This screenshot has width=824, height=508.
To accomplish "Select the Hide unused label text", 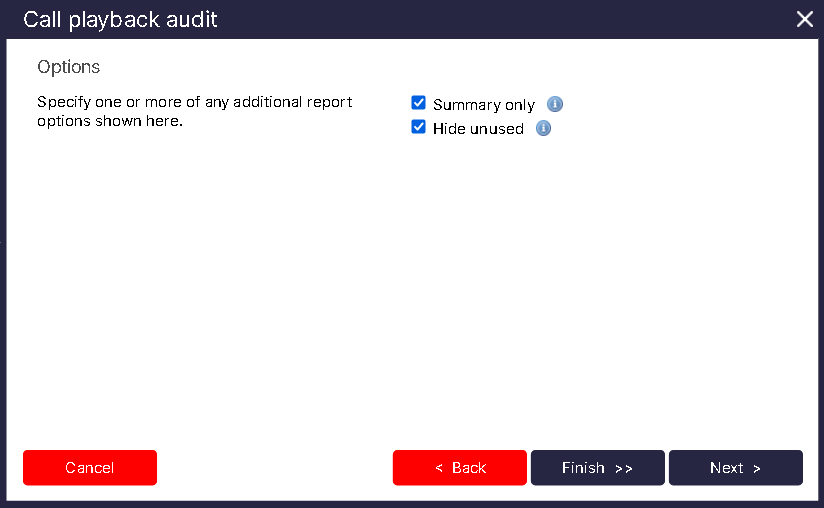I will [478, 129].
